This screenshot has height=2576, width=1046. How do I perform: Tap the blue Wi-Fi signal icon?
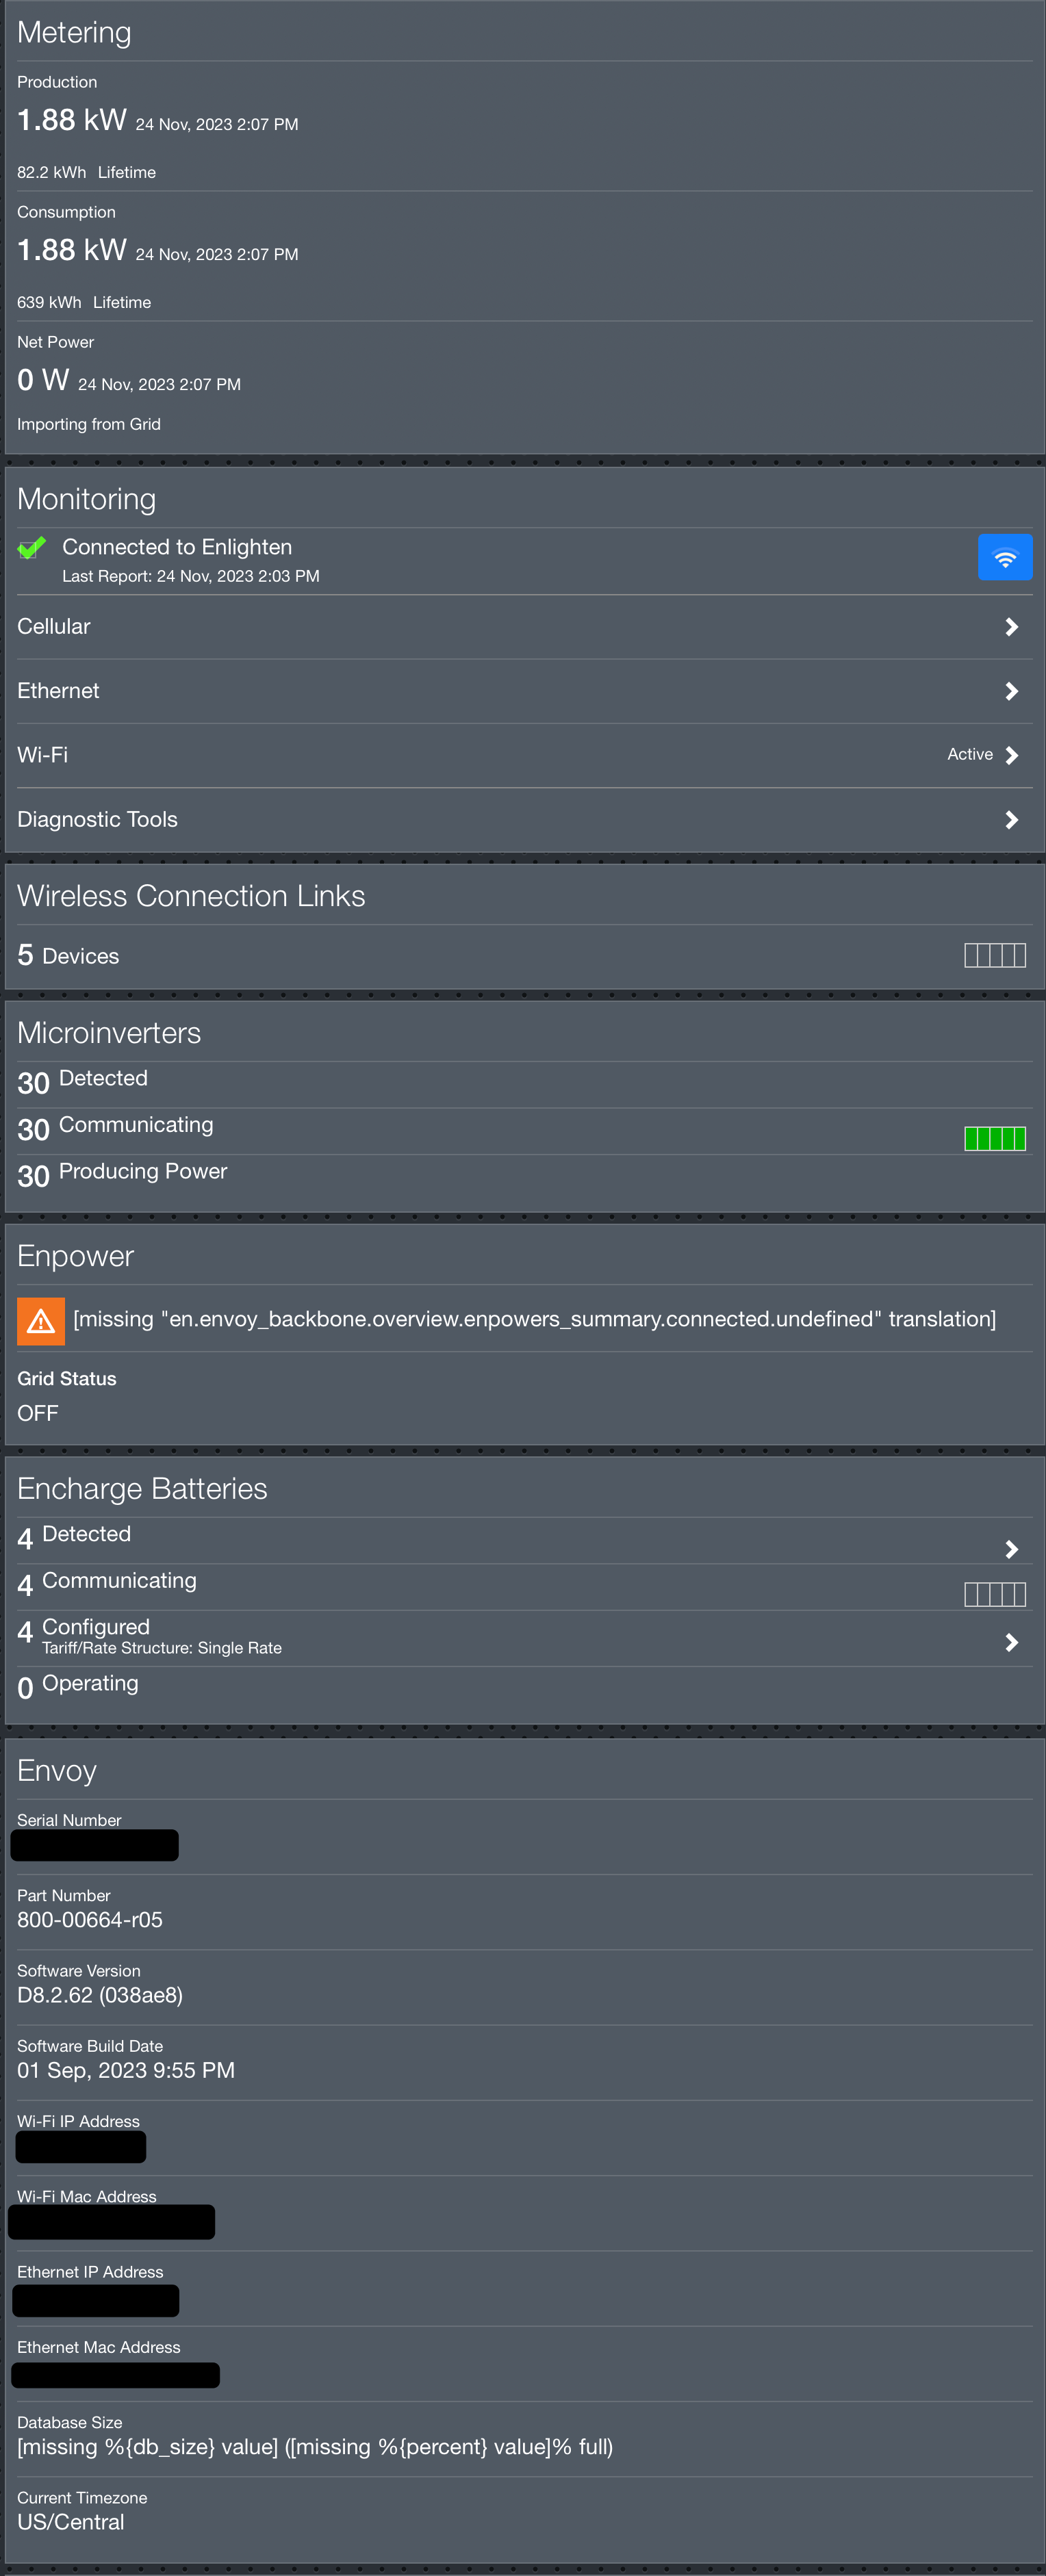pyautogui.click(x=1005, y=556)
